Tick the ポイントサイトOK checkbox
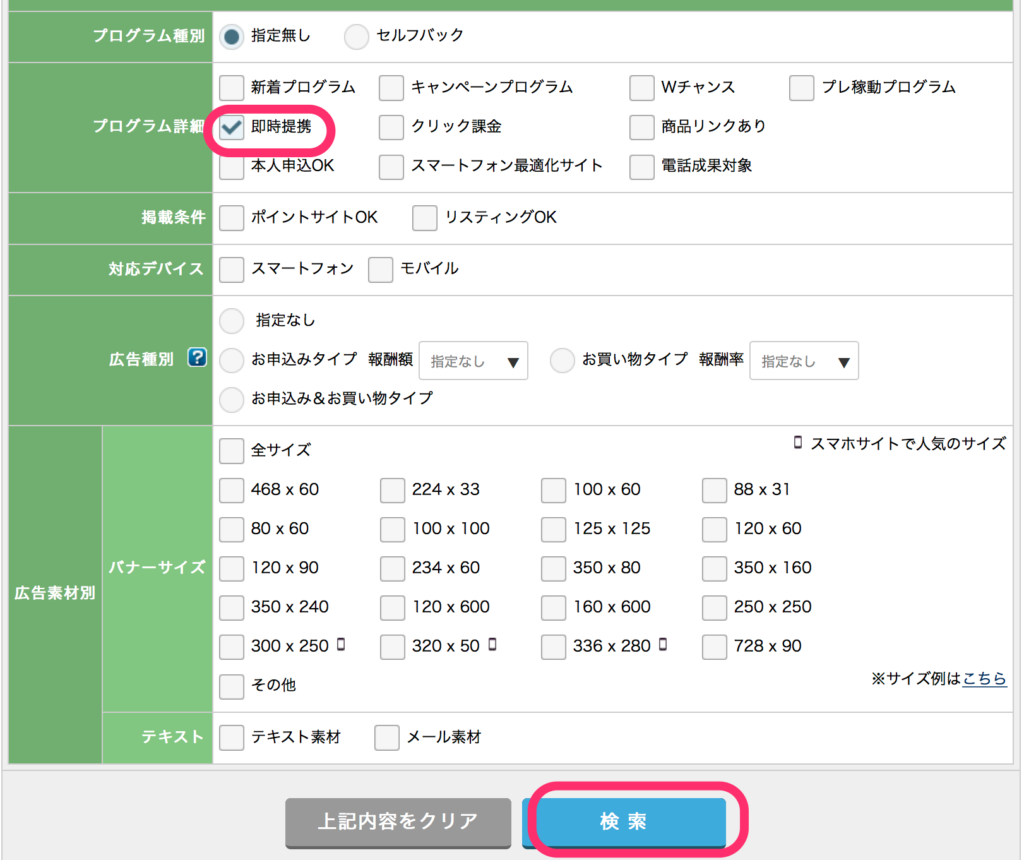 click(232, 217)
